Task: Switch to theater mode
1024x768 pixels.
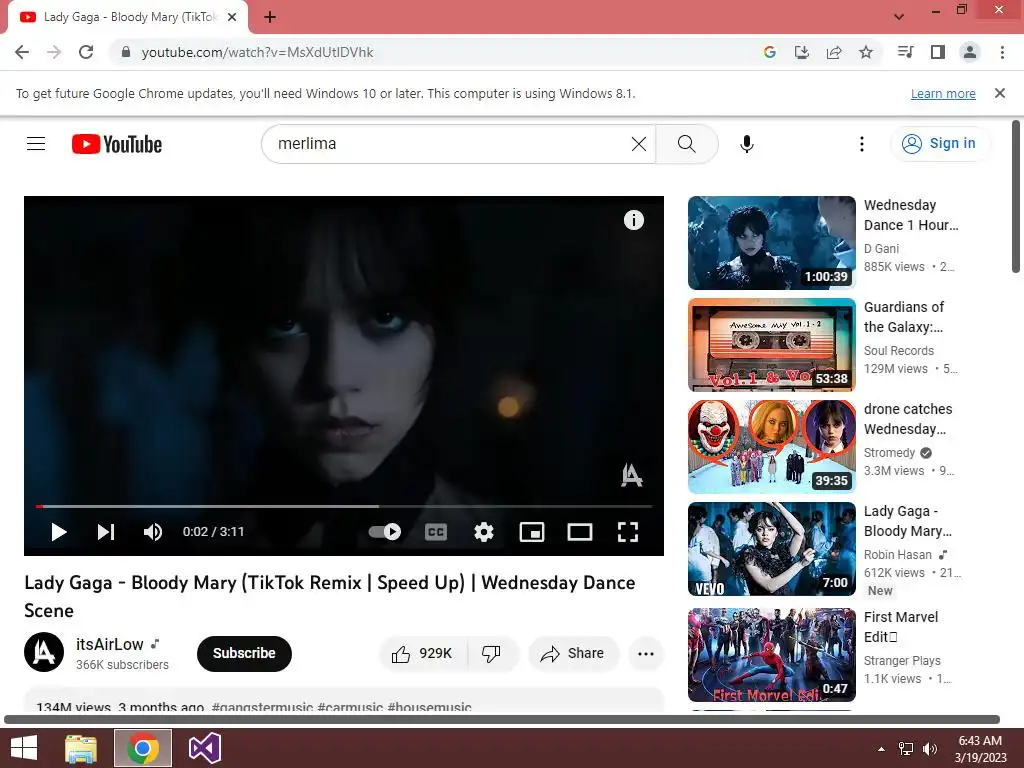Action: [x=580, y=532]
